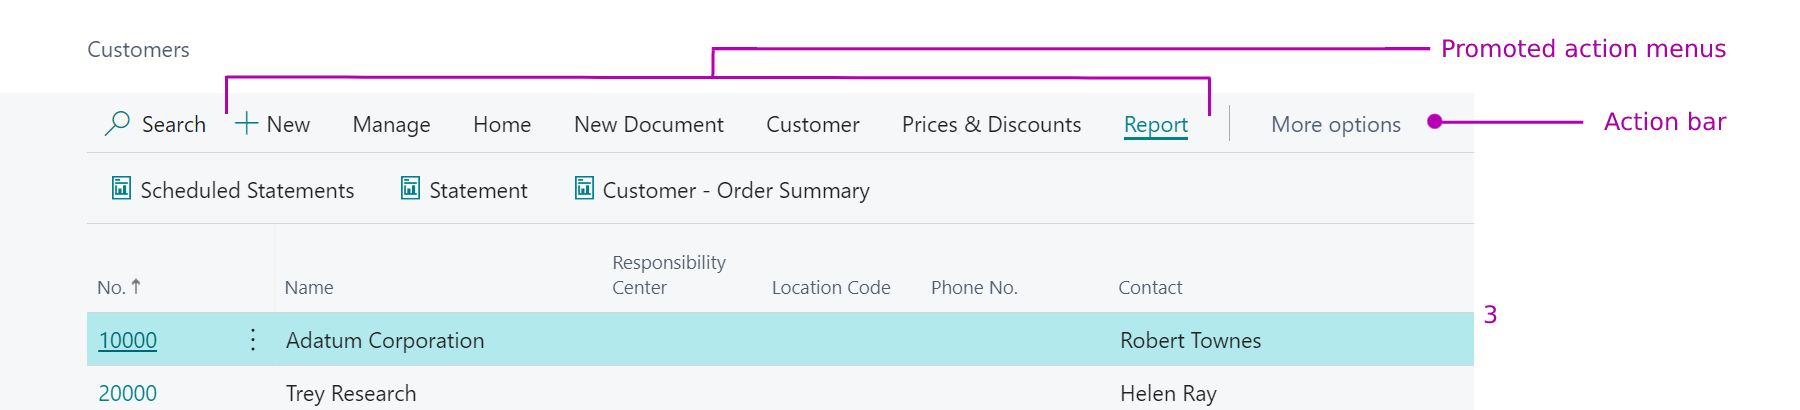Open customer number 10000 link
Screen dimensions: 1800x410
click(128, 340)
